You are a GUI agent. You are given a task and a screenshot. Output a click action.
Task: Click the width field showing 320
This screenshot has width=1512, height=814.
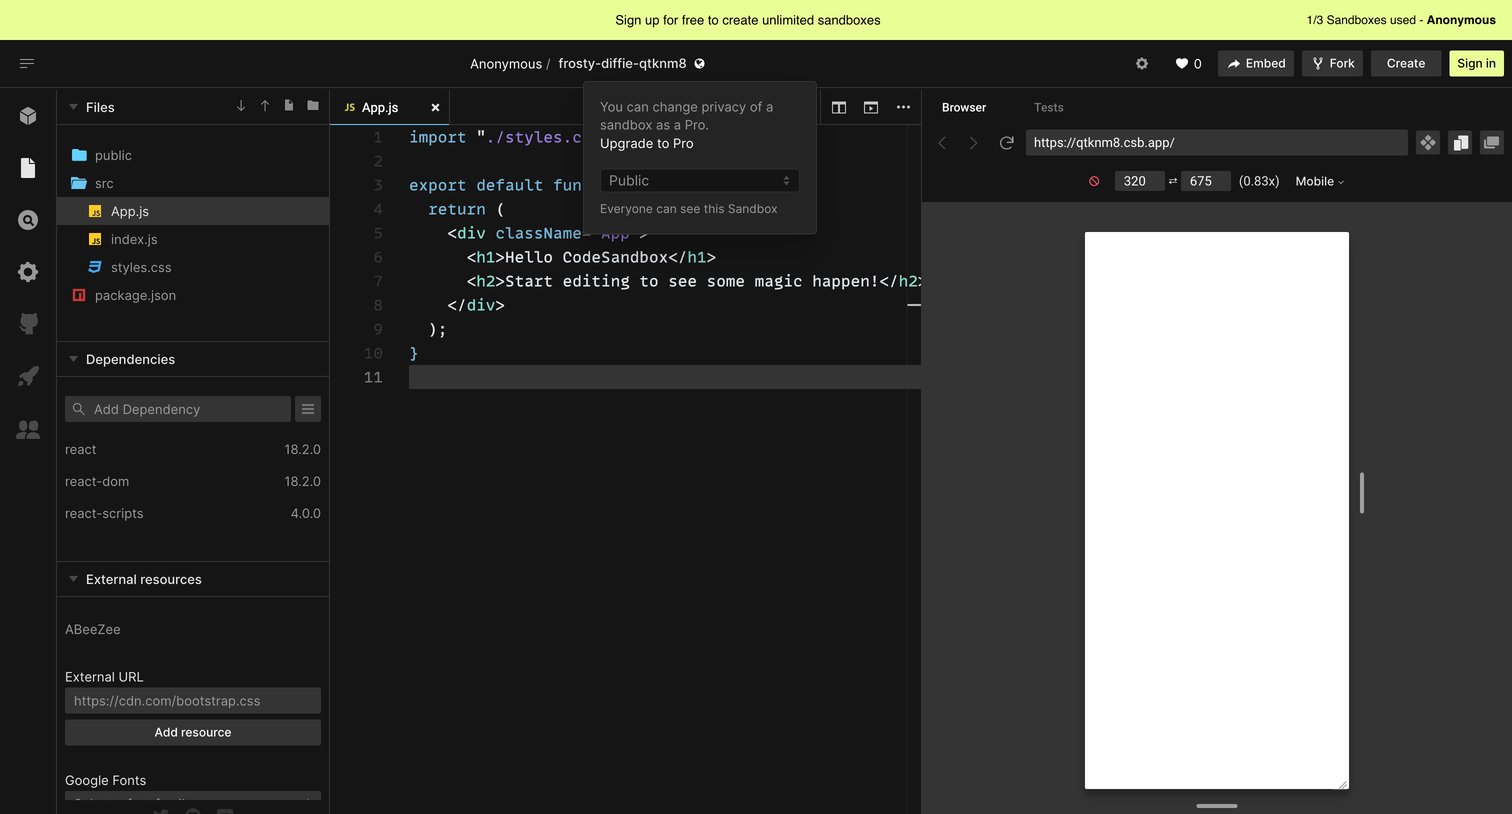pyautogui.click(x=1139, y=181)
